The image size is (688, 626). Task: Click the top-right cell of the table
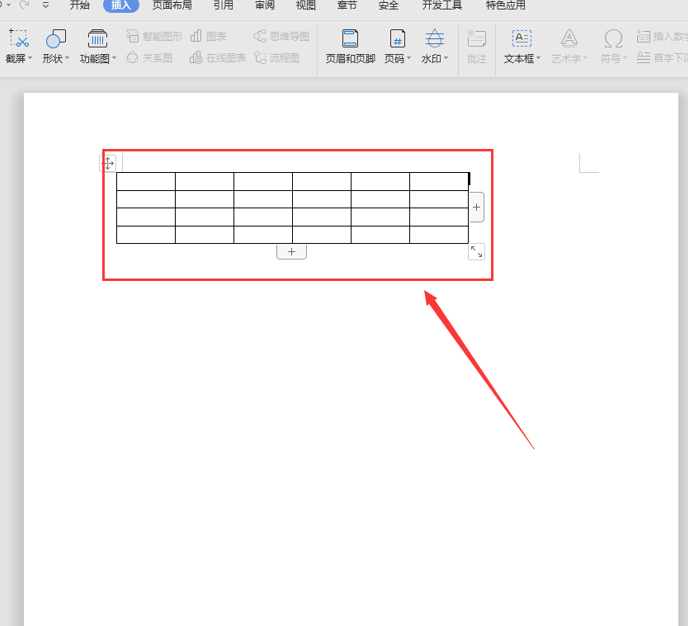(x=439, y=181)
